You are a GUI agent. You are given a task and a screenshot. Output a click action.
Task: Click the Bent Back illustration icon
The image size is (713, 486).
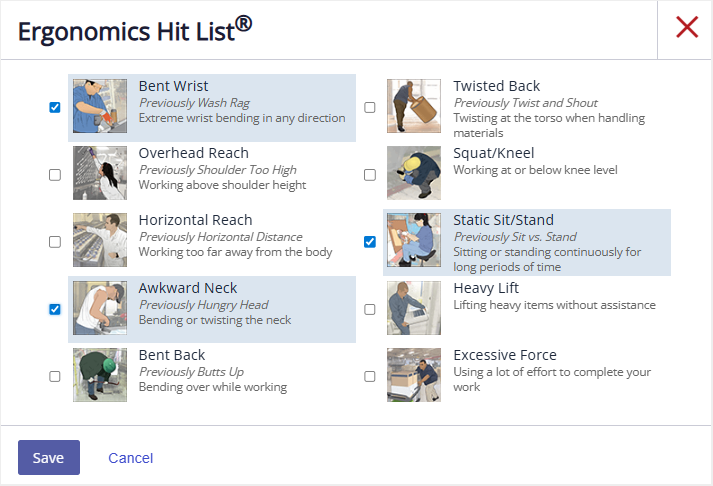pos(100,375)
